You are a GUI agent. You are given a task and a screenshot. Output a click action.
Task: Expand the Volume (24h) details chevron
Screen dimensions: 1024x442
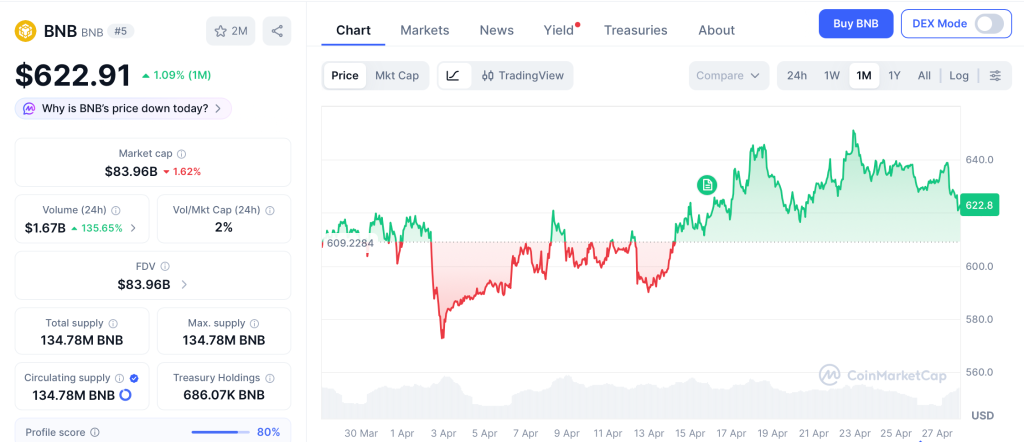pos(133,228)
